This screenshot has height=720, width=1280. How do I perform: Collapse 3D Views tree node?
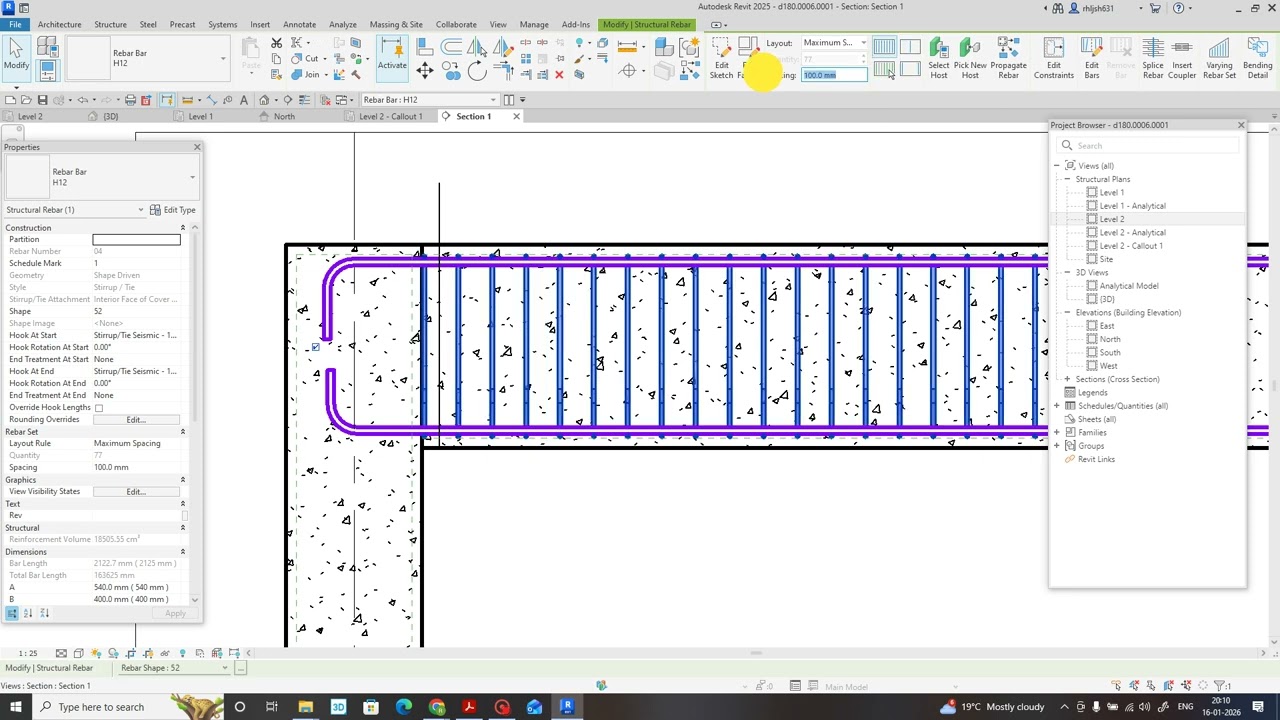1067,272
